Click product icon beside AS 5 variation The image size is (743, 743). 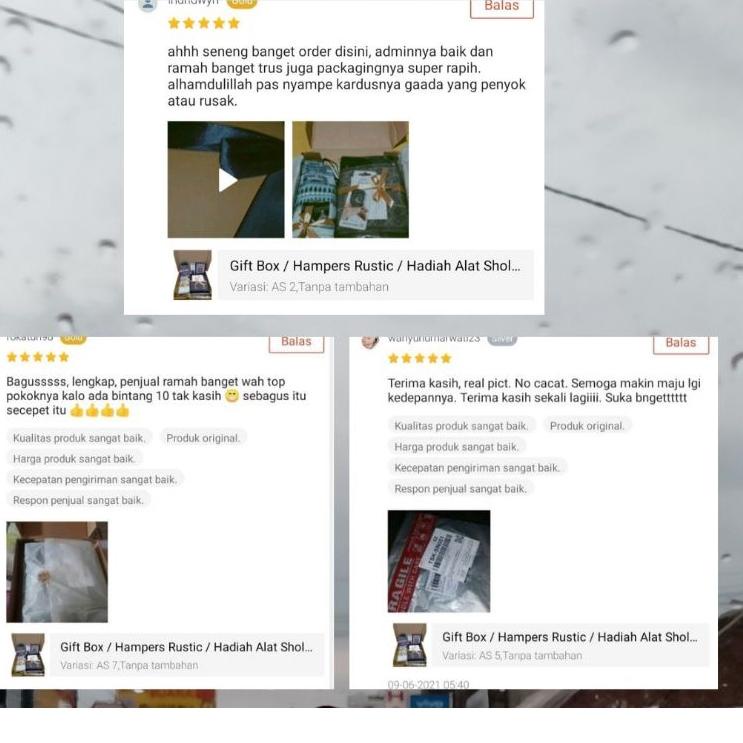tap(410, 645)
